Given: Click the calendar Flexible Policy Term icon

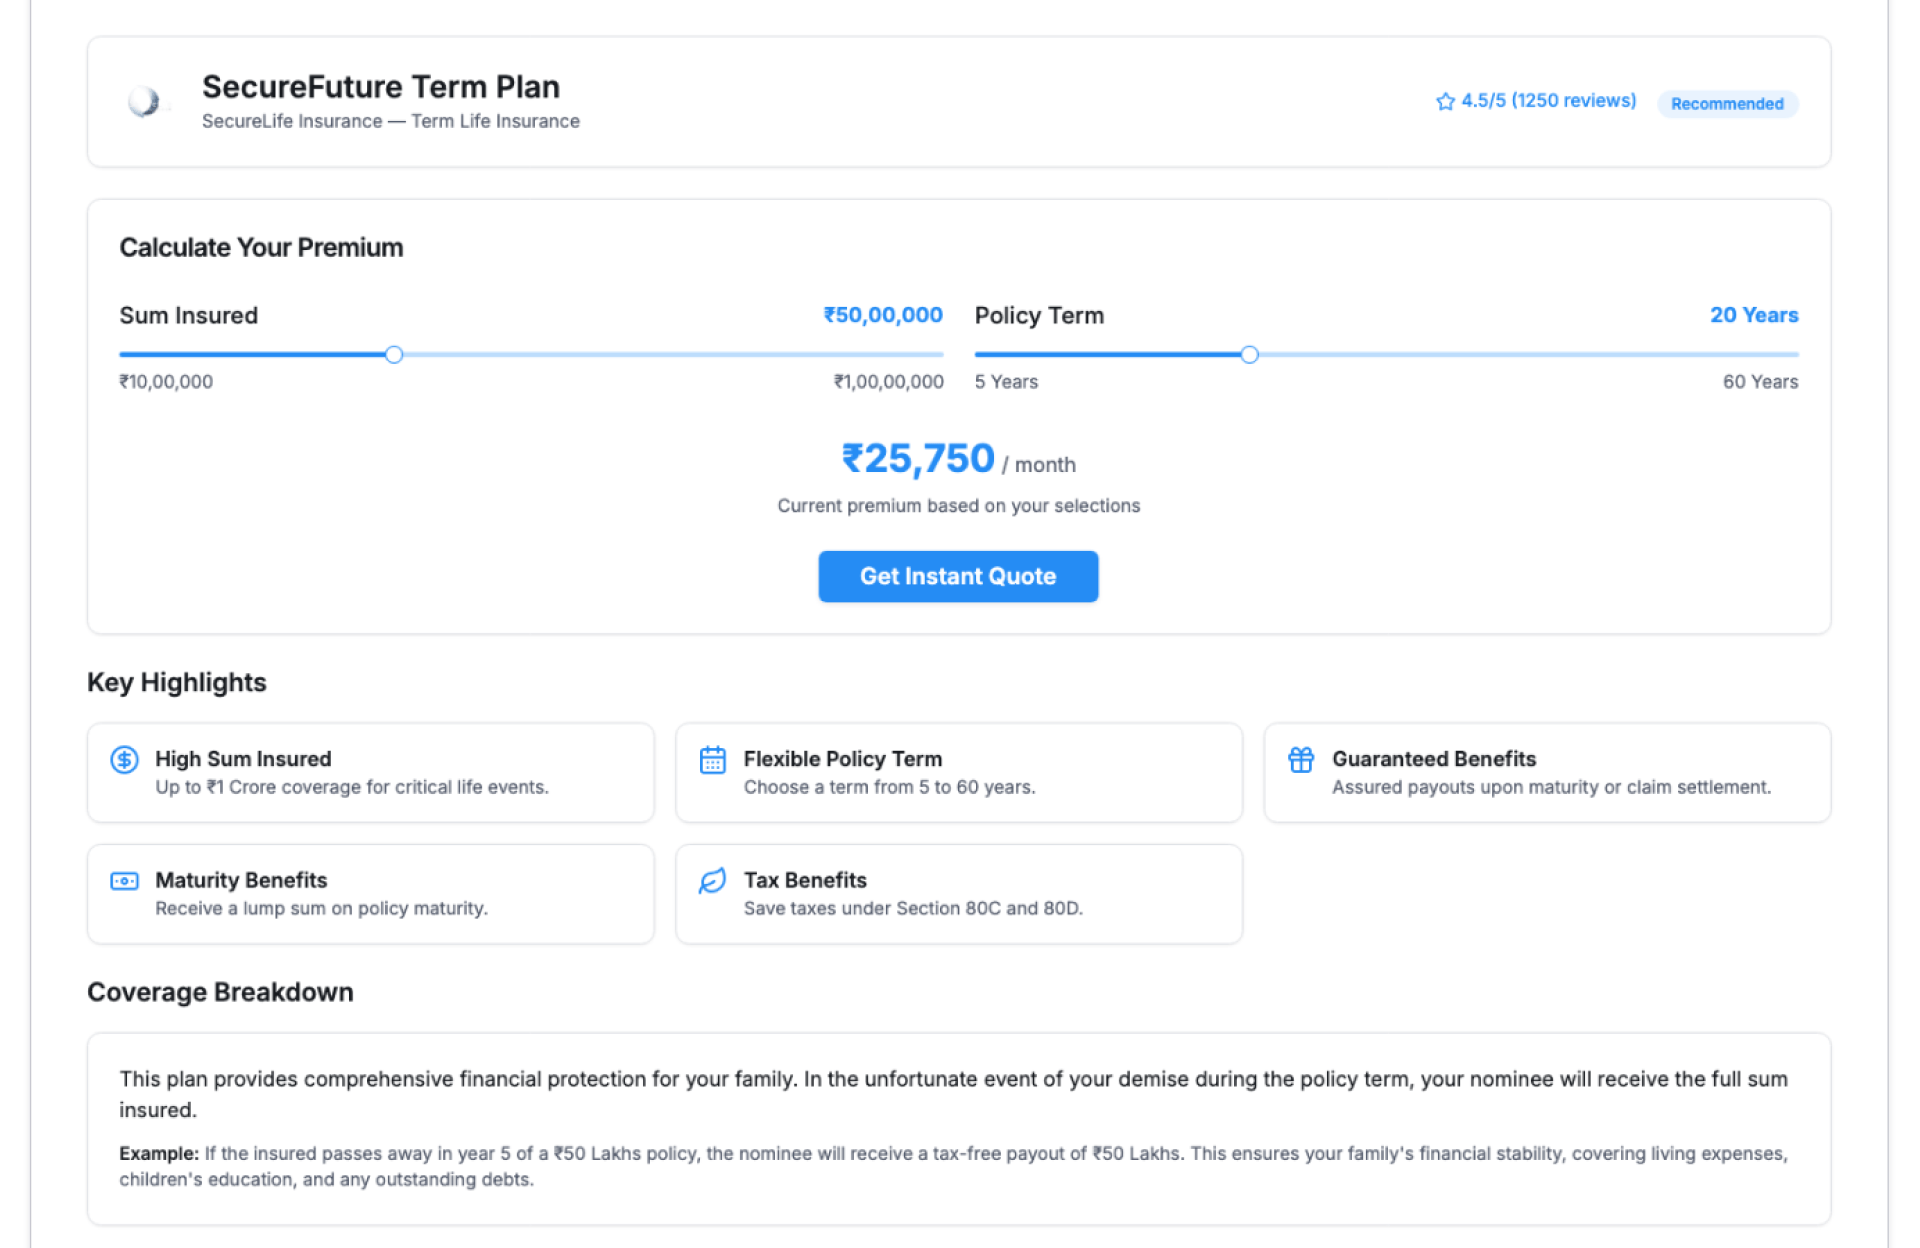Looking at the screenshot, I should (x=712, y=760).
